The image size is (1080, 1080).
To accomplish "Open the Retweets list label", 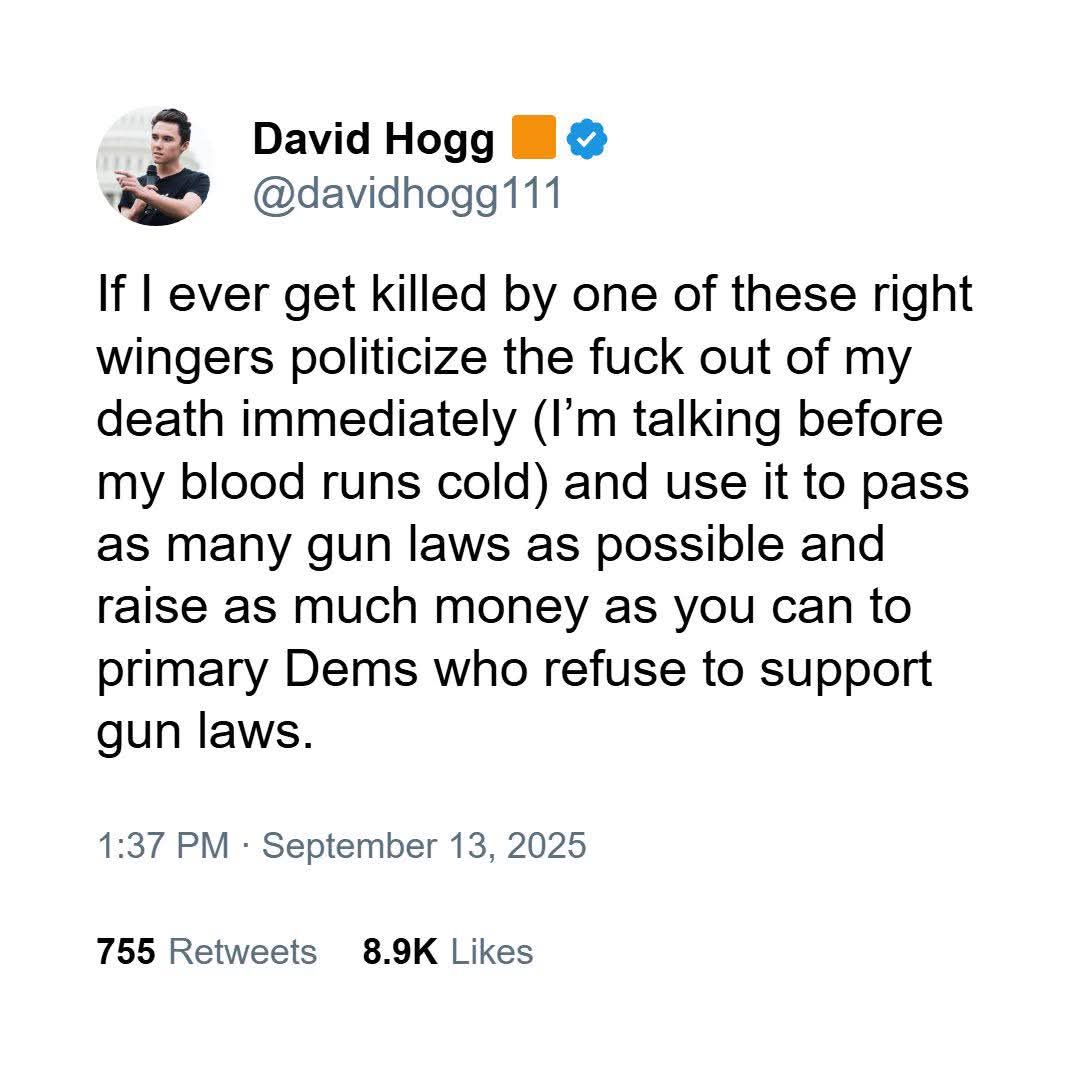I will coord(243,952).
